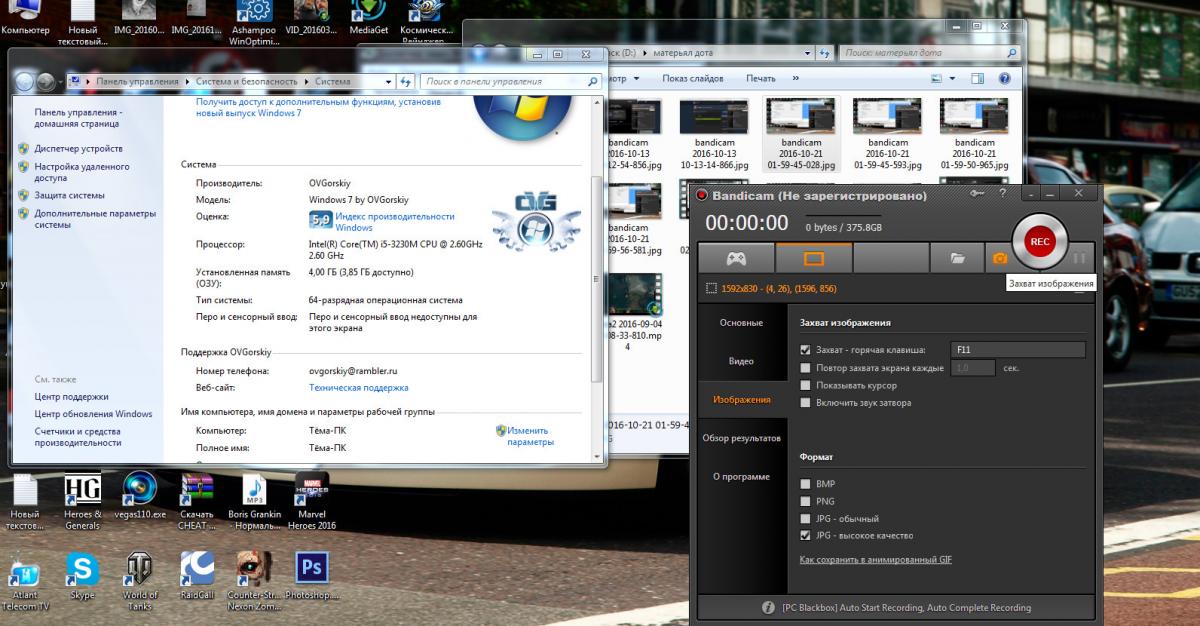Open the Photoshop desktop shortcut
This screenshot has width=1200, height=626.
point(312,571)
